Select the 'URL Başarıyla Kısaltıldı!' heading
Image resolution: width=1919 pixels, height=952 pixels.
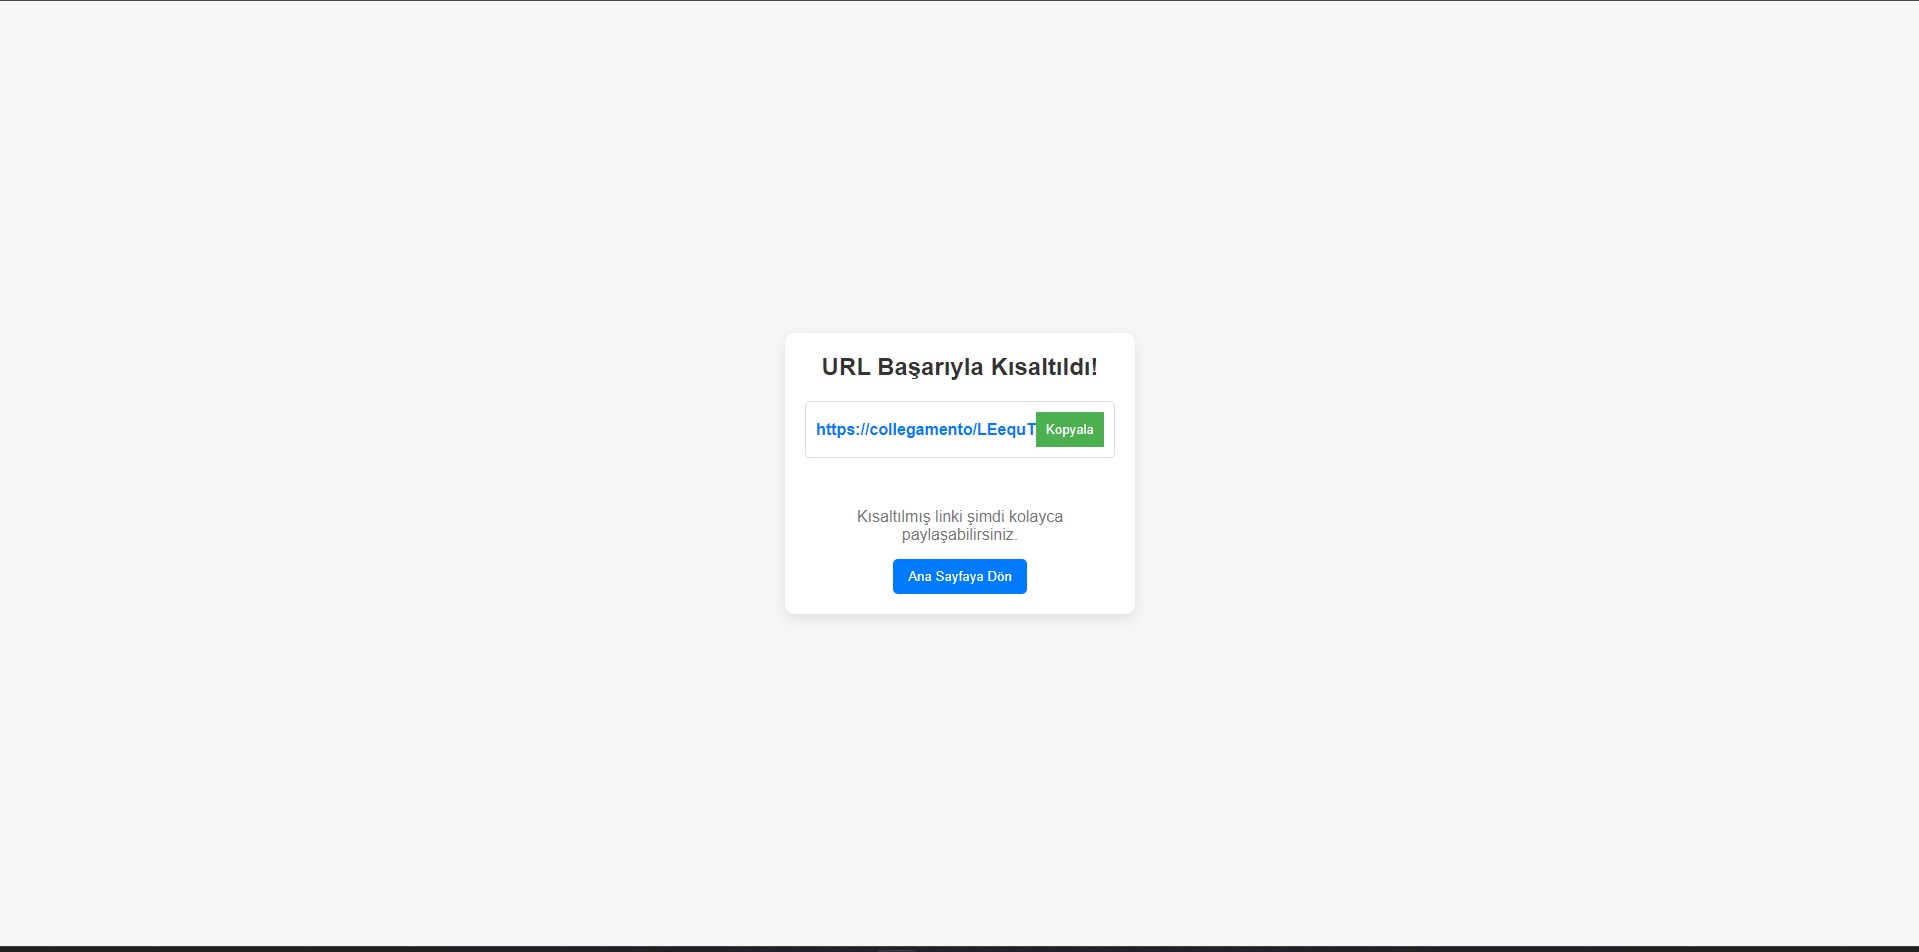tap(959, 367)
